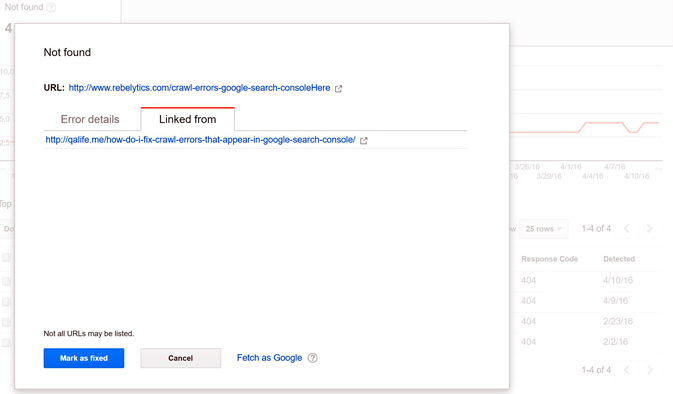Click help icon next to Fetch as Google
This screenshot has width=673, height=394.
pos(313,358)
